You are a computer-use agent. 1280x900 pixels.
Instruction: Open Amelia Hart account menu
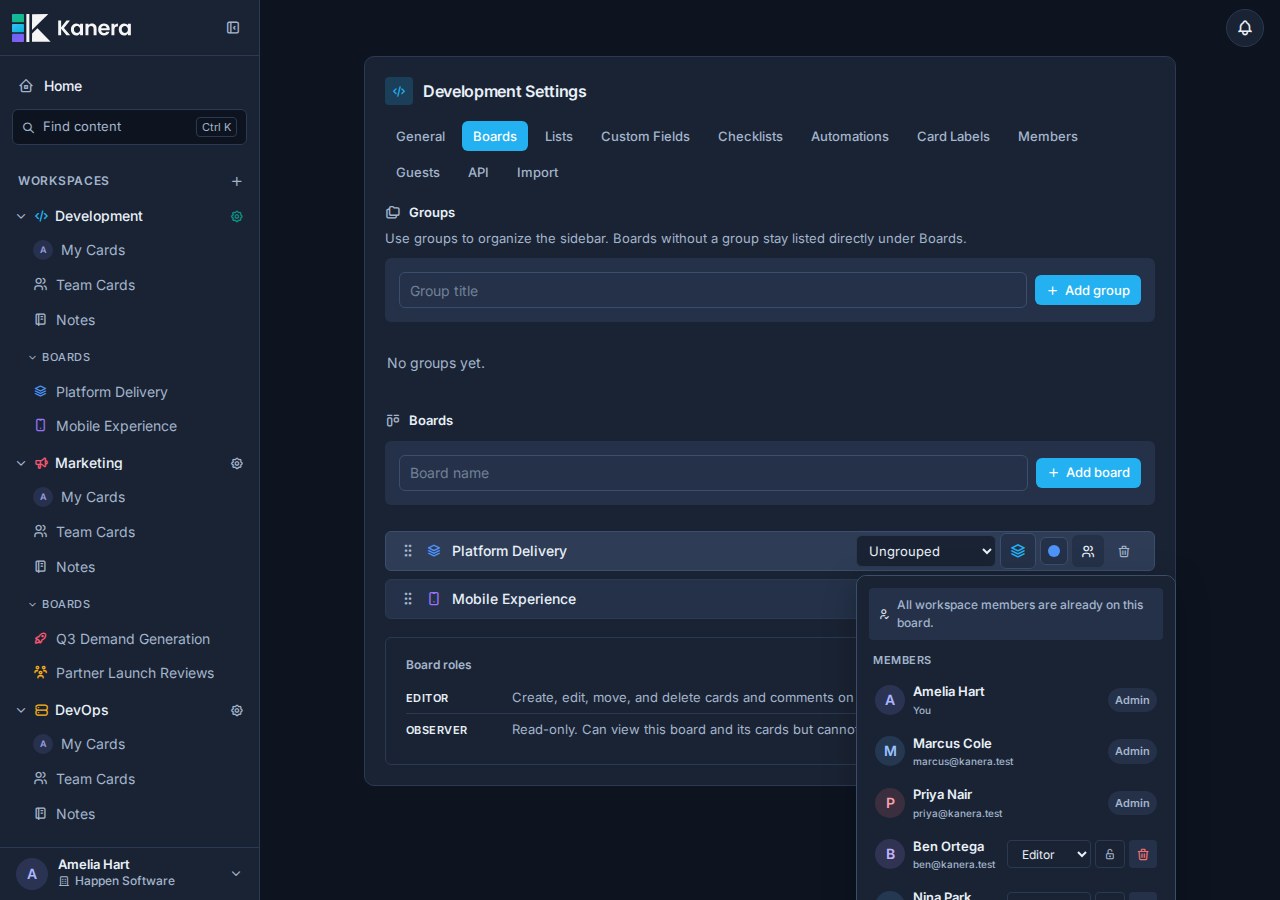pos(129,873)
